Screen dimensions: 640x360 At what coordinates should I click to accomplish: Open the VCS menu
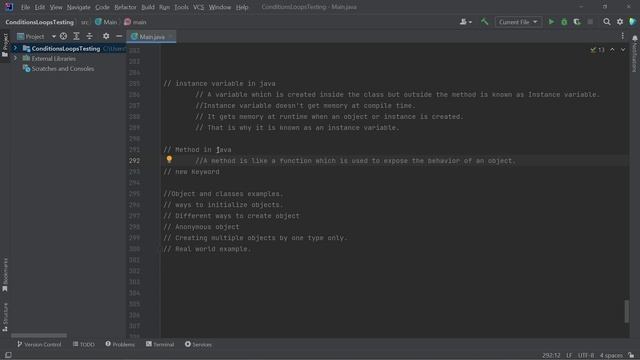click(198, 7)
